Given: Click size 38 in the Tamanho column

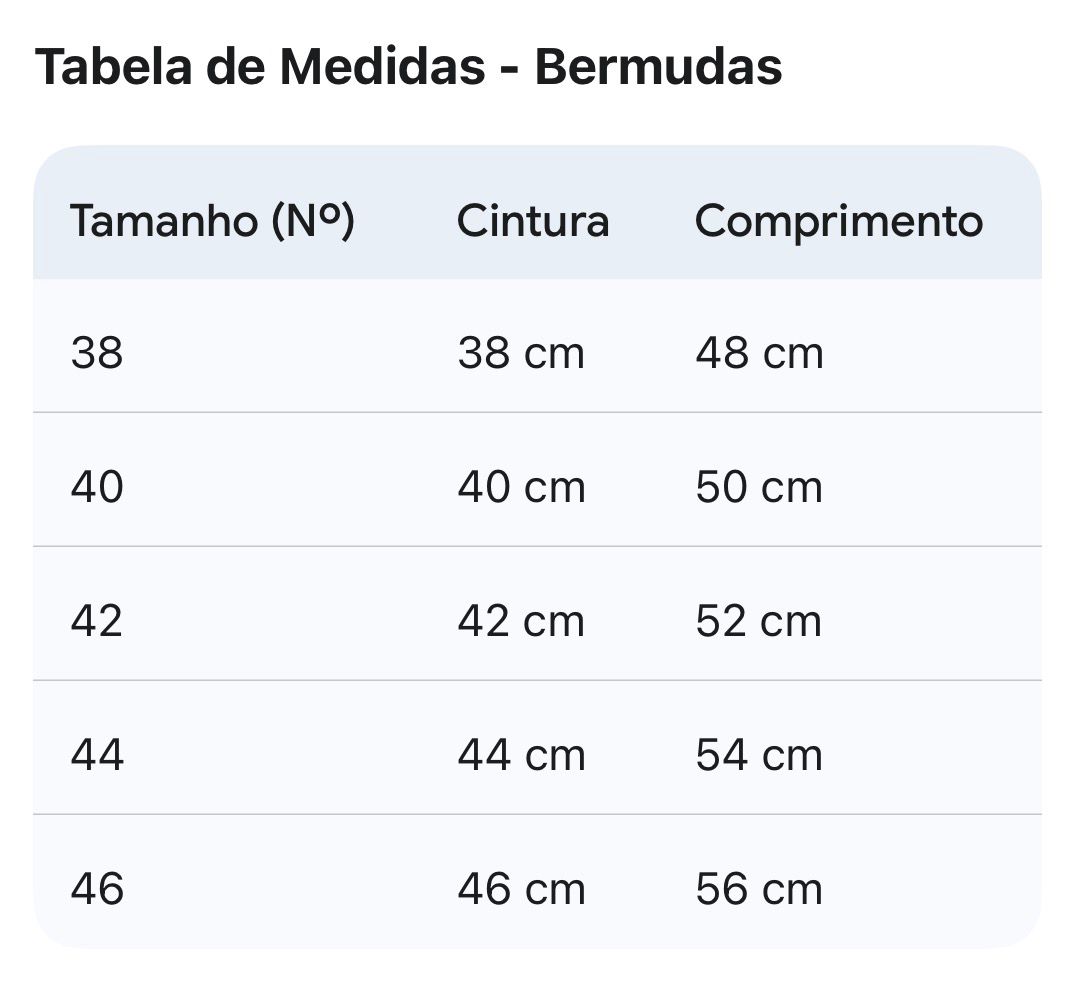Looking at the screenshot, I should click(97, 354).
